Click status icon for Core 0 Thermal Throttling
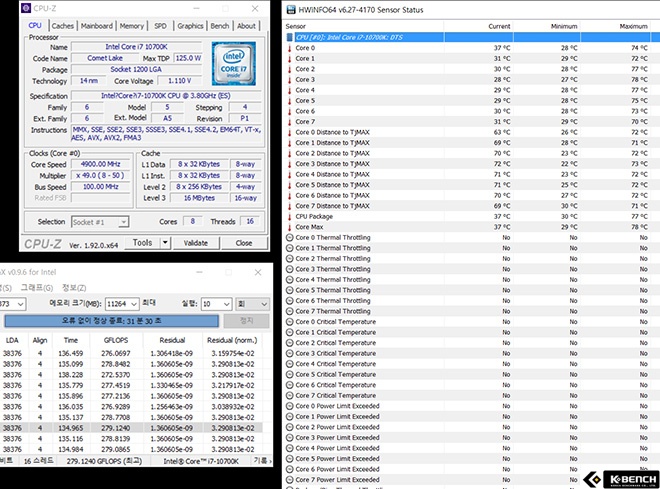The image size is (660, 489). coord(290,237)
